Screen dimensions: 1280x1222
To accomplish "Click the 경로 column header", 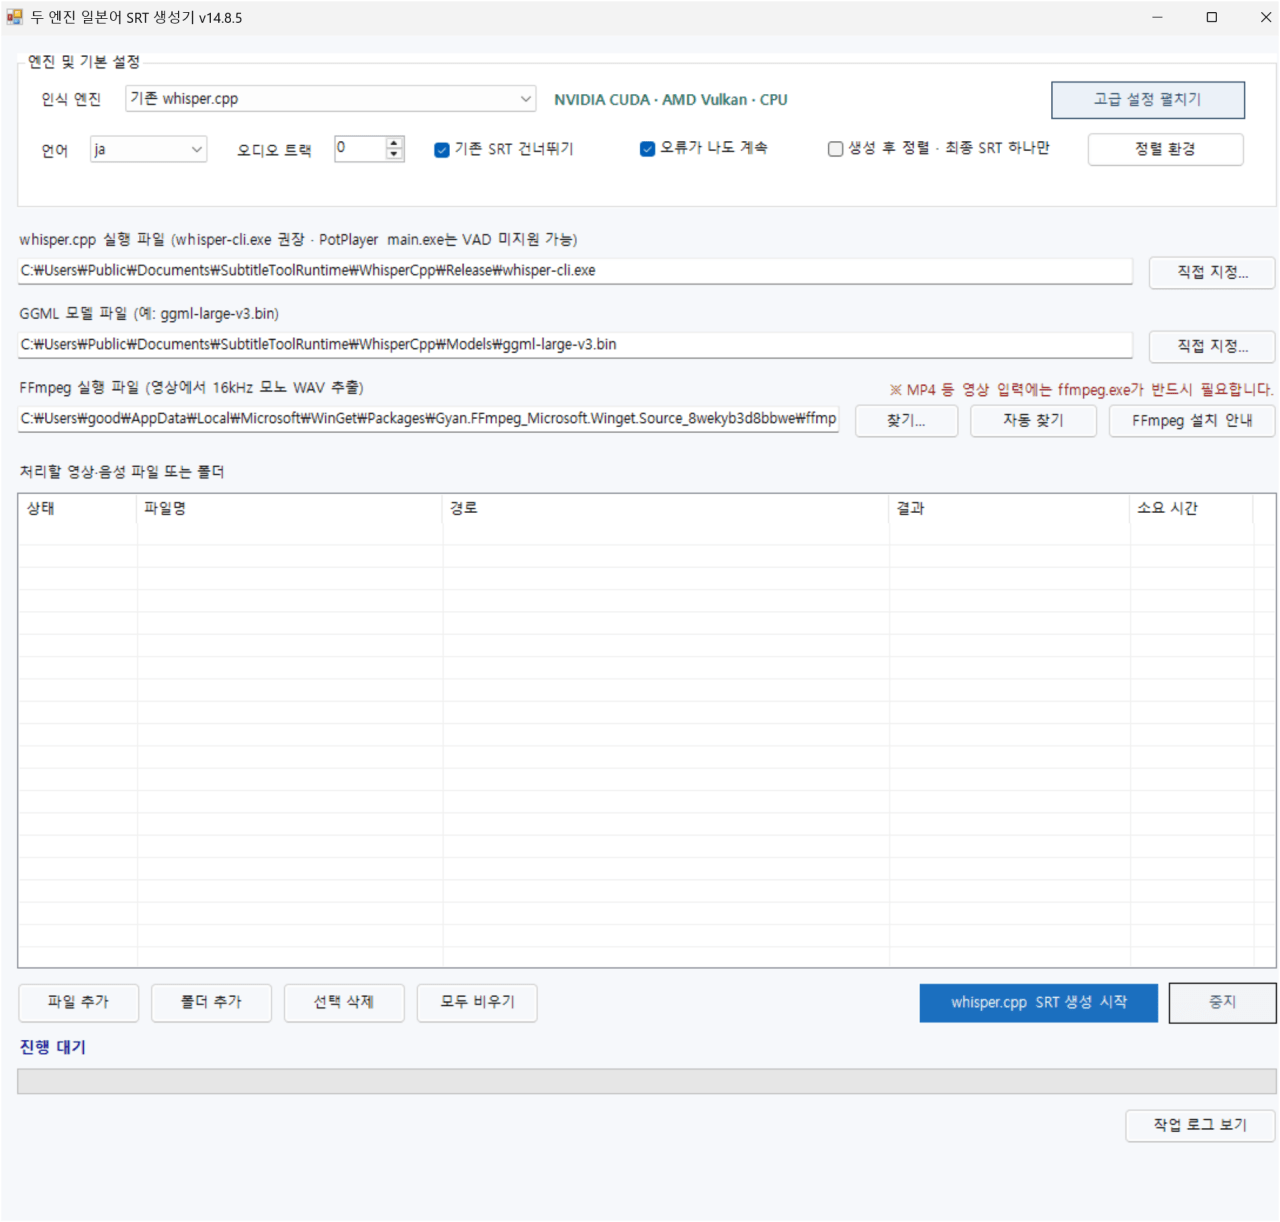I will point(666,508).
